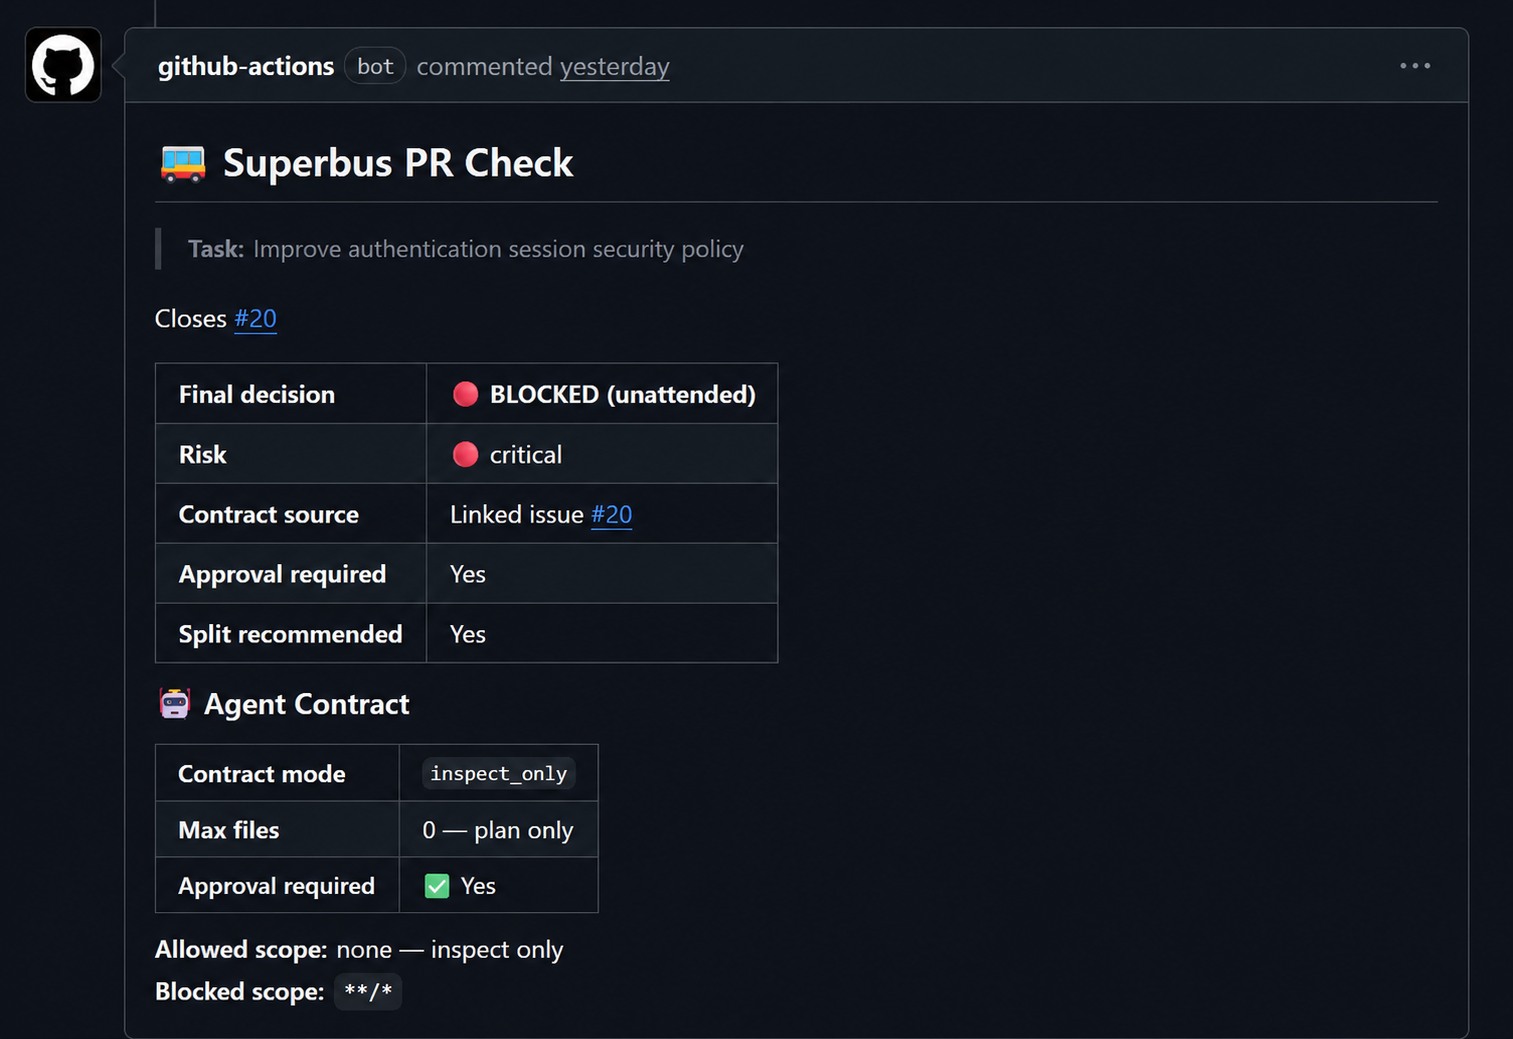Click the 'Contract source' table label
Image resolution: width=1513 pixels, height=1039 pixels.
269,514
